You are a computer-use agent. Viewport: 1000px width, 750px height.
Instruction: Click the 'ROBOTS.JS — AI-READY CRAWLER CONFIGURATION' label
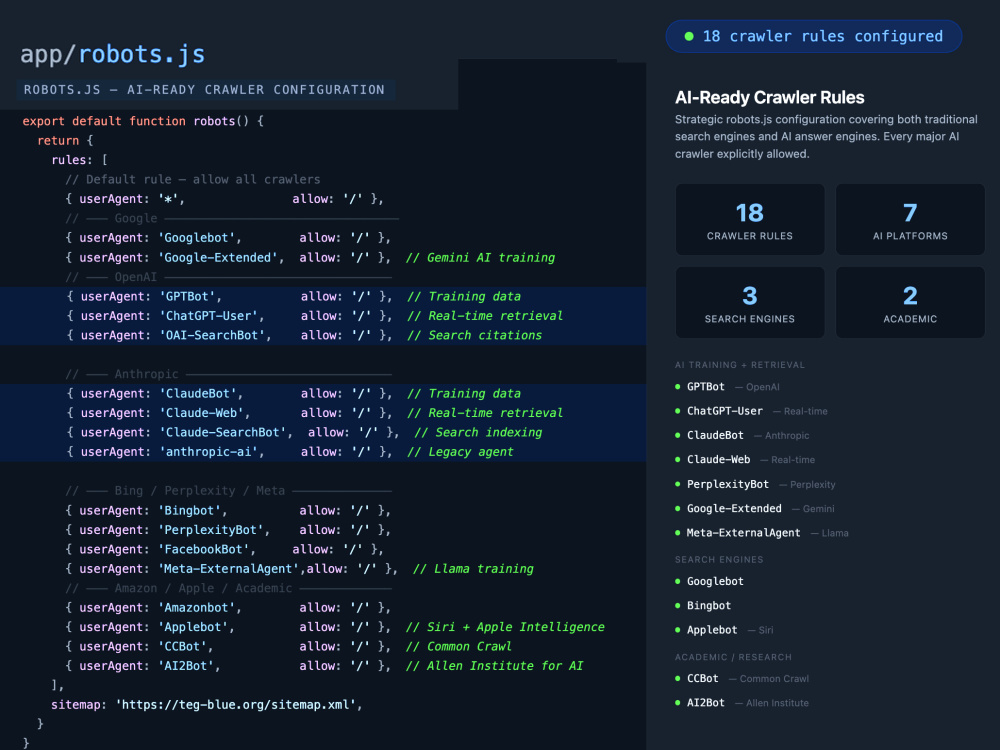tap(204, 90)
